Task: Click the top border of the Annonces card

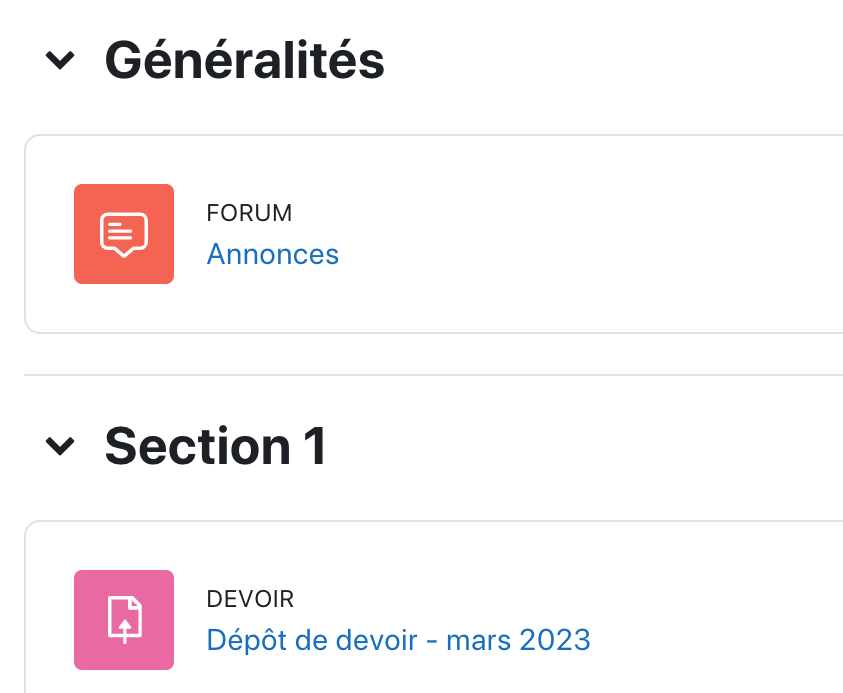Action: (430, 135)
